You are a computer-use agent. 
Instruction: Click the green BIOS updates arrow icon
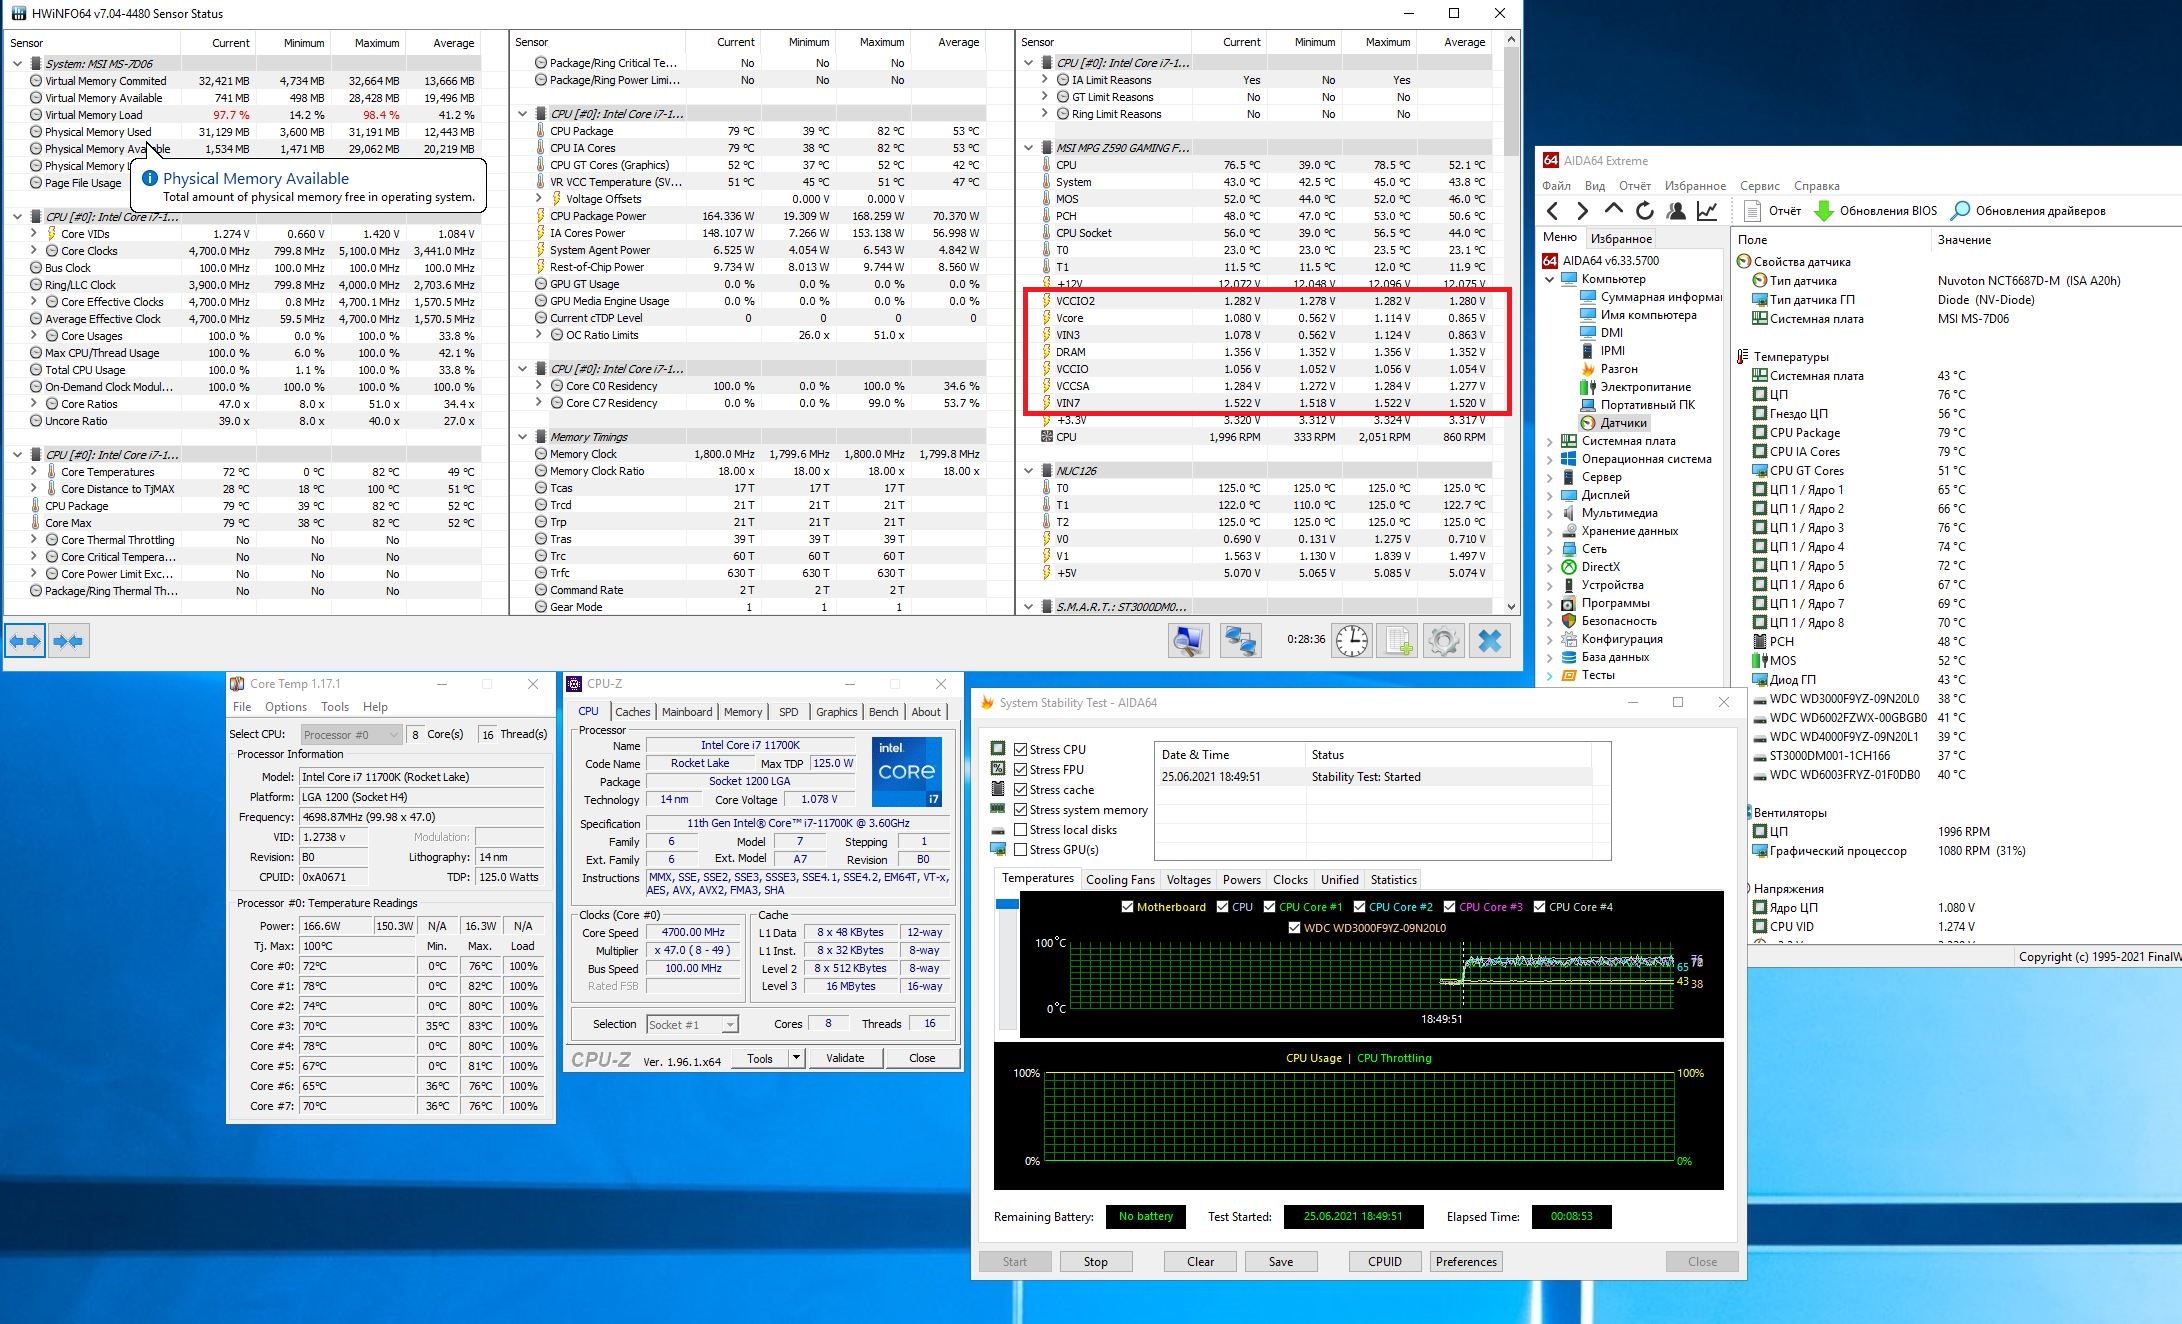point(1823,211)
